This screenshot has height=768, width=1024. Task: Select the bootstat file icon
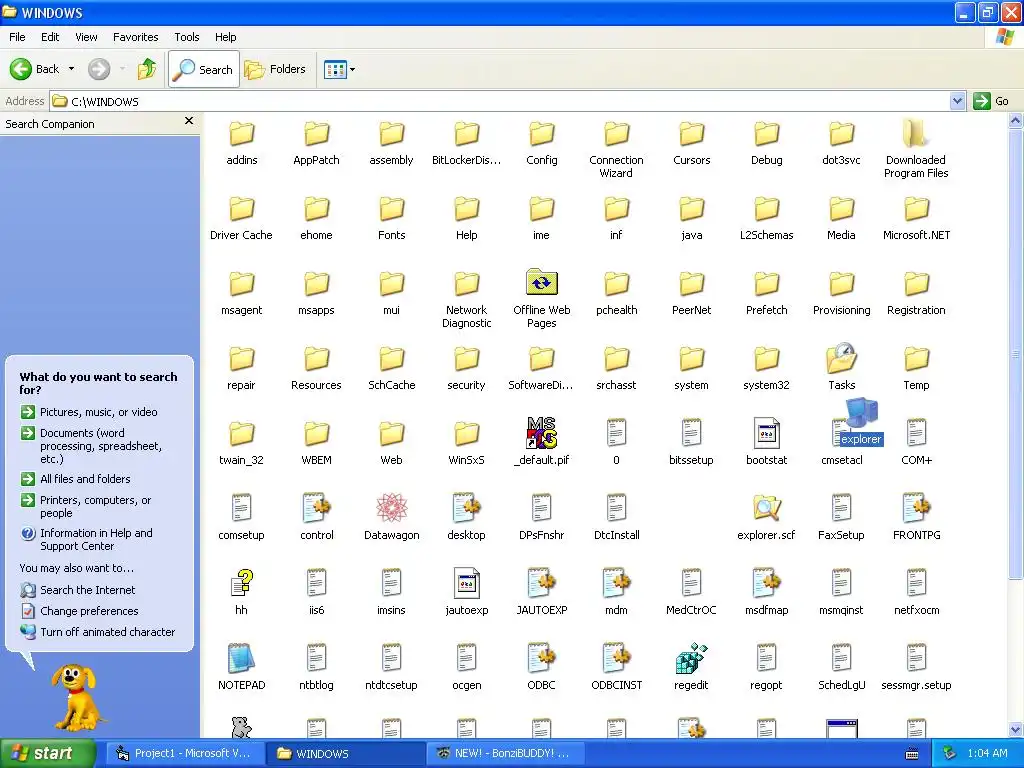tap(766, 433)
